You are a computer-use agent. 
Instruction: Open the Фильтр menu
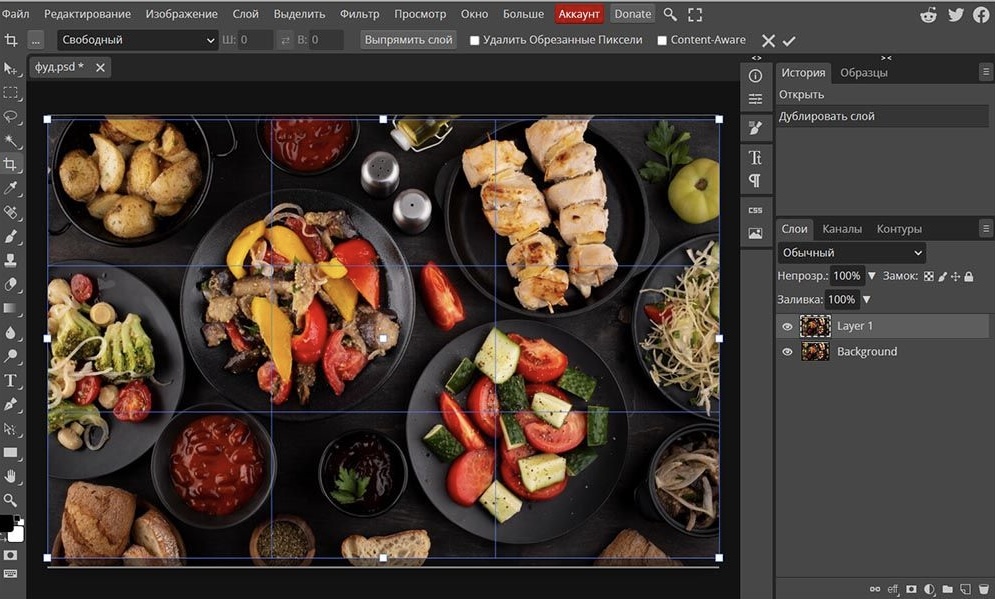click(359, 15)
